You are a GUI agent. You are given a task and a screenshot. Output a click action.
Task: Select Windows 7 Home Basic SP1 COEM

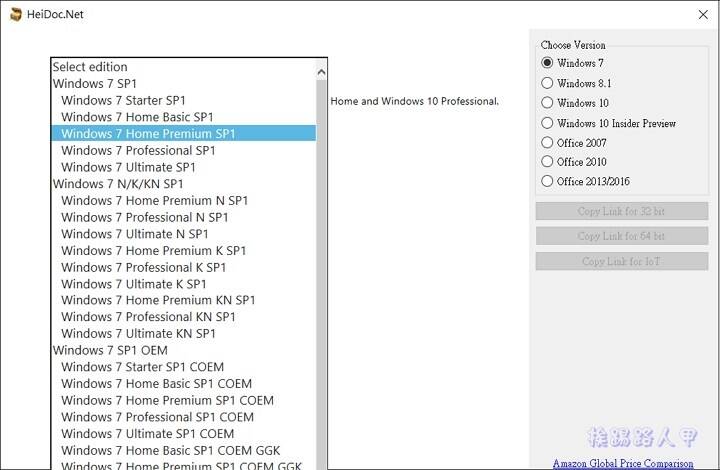pyautogui.click(x=184, y=383)
